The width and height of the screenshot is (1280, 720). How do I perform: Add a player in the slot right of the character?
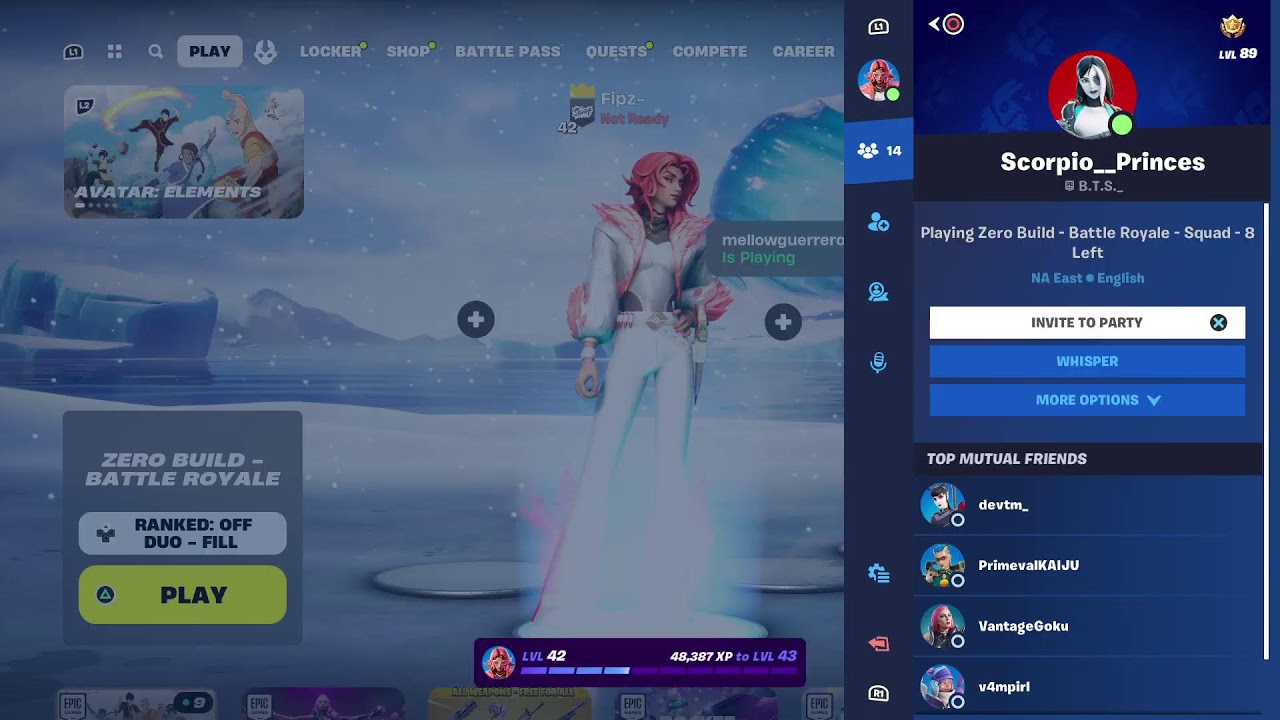(x=783, y=321)
